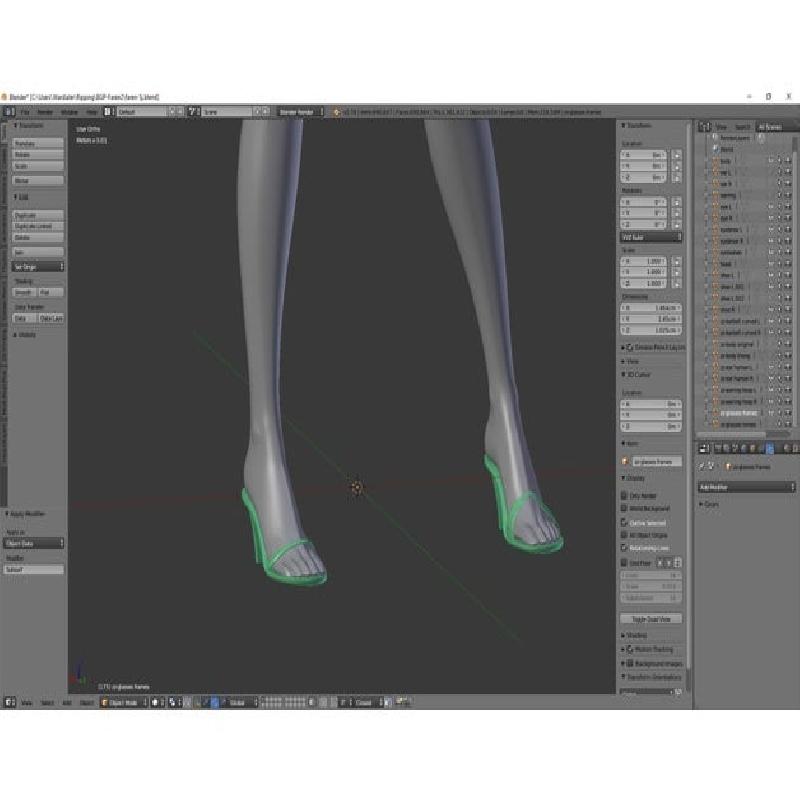The height and width of the screenshot is (800, 800).
Task: Open the Blender Render engine dropdown
Action: 300,112
